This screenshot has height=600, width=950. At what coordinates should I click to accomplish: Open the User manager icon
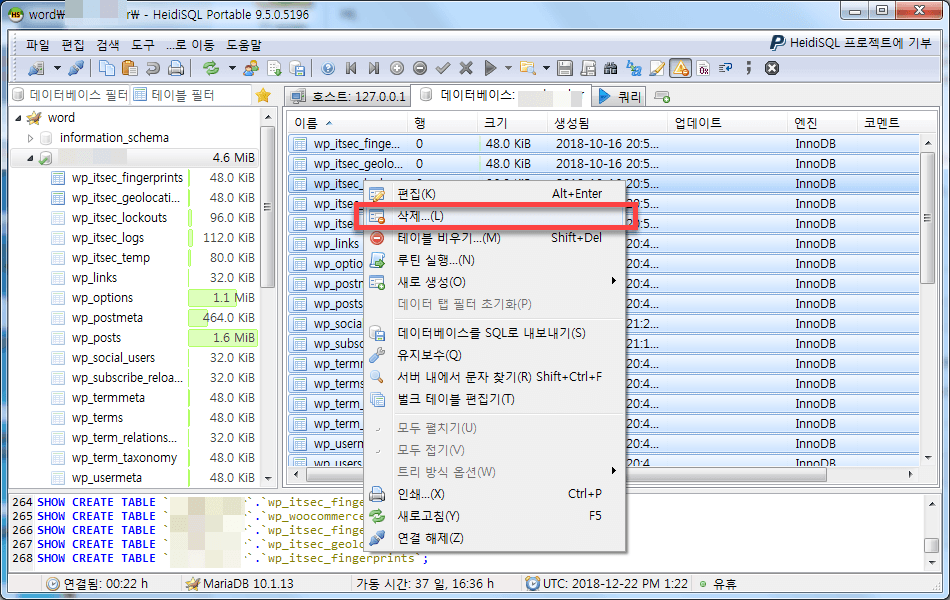251,68
